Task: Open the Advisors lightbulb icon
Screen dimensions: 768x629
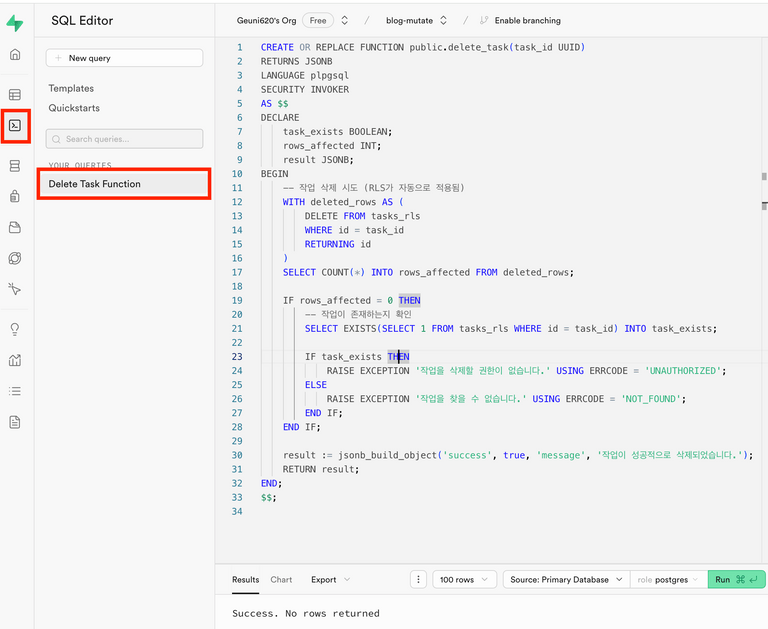Action: click(15, 329)
